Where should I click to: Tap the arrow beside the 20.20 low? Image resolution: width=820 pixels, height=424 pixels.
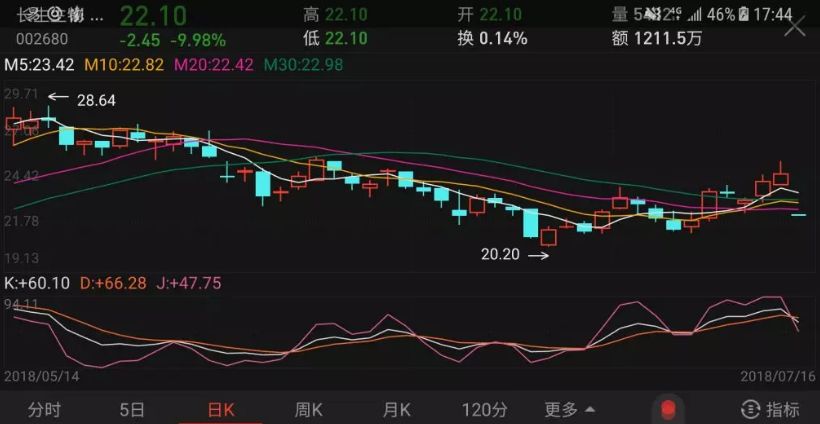[x=538, y=256]
